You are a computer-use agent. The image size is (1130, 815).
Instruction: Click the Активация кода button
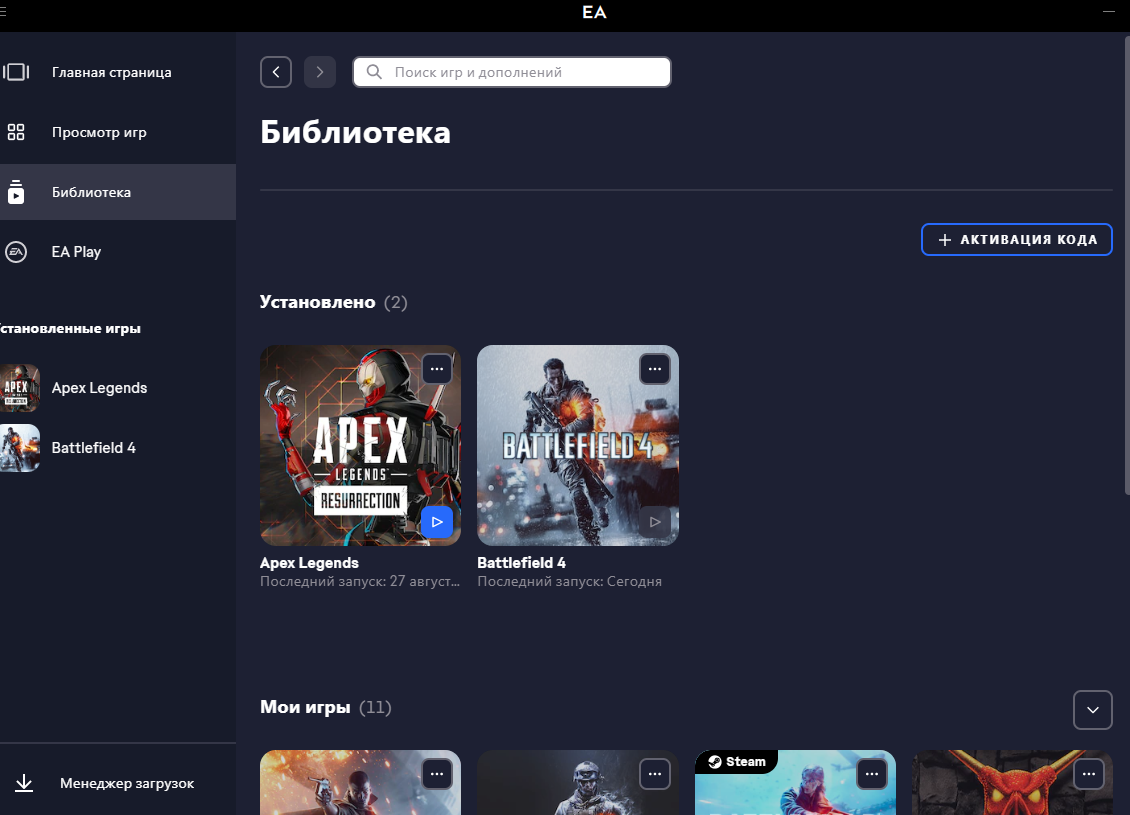pyautogui.click(x=1017, y=239)
